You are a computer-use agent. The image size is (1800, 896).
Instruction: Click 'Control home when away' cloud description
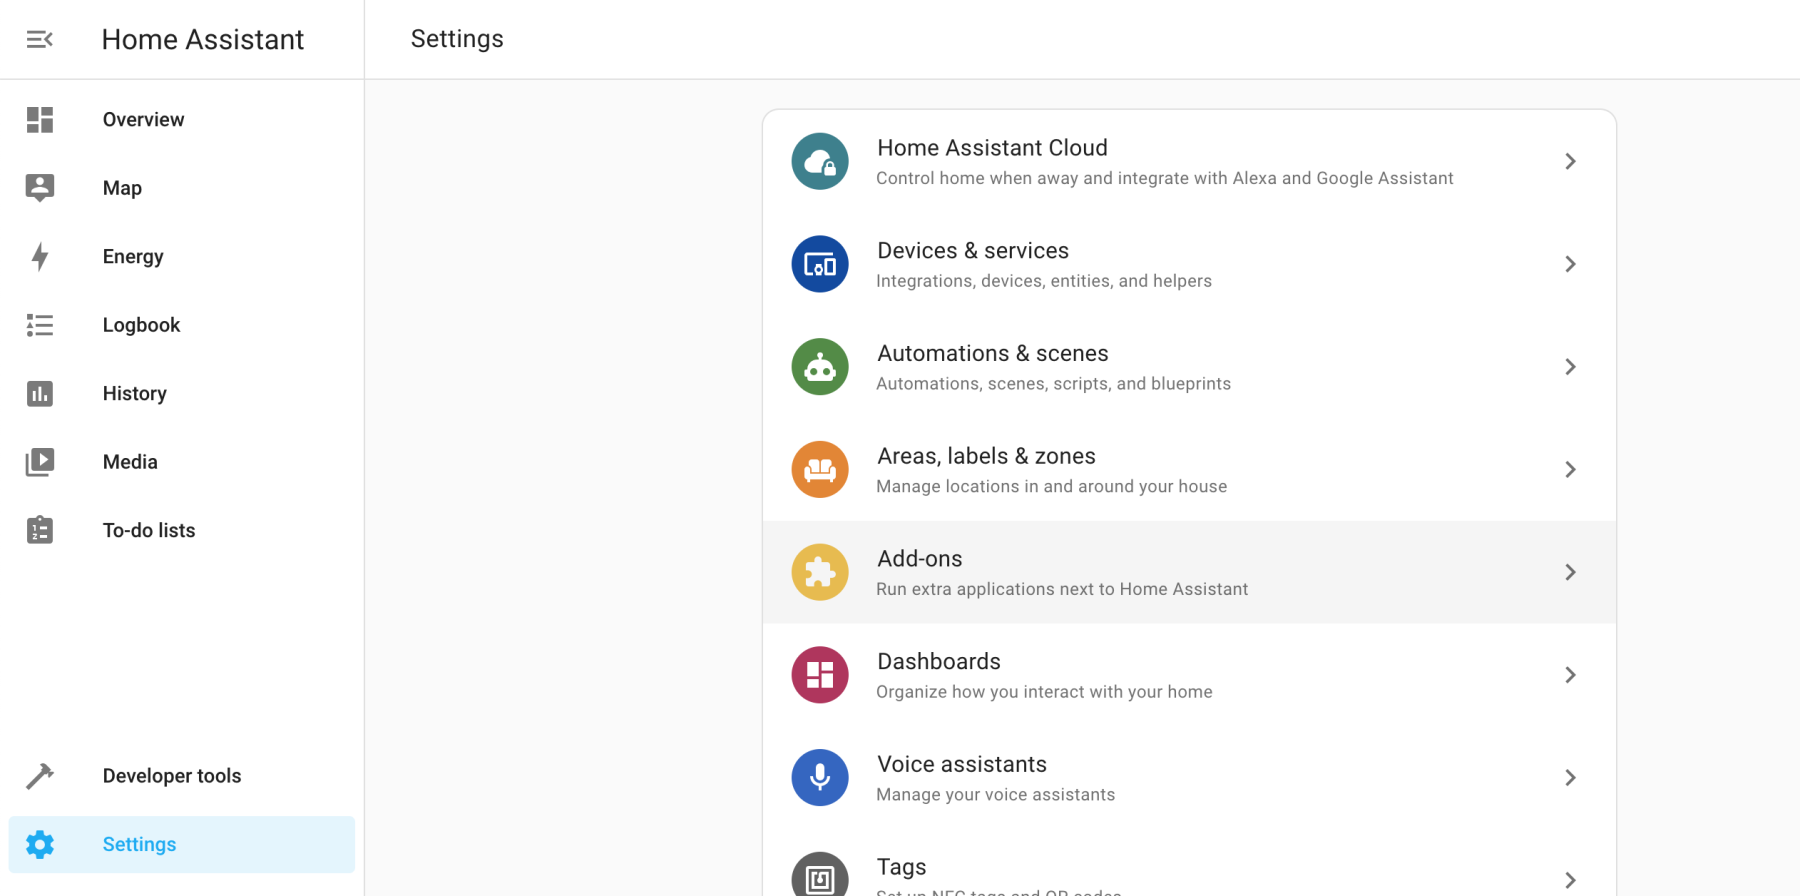pyautogui.click(x=1165, y=178)
